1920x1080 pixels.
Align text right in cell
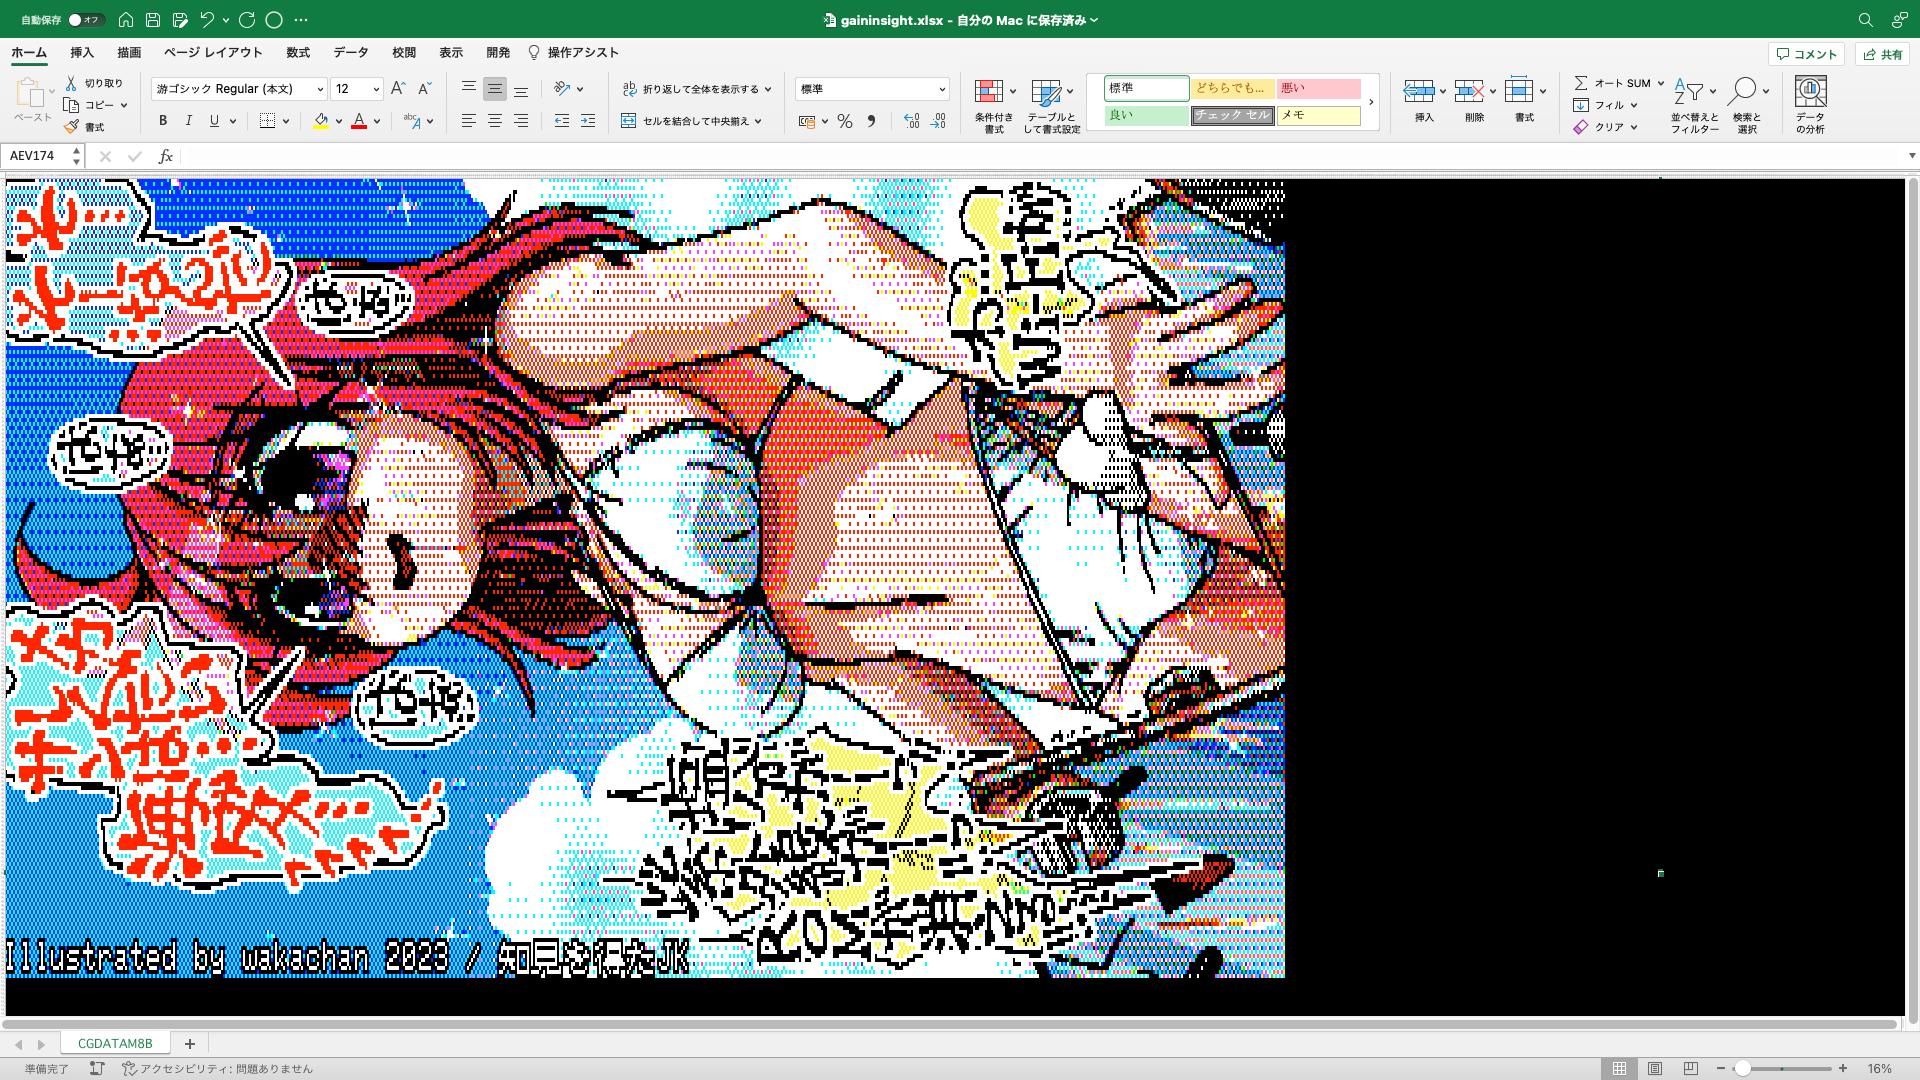tap(521, 121)
